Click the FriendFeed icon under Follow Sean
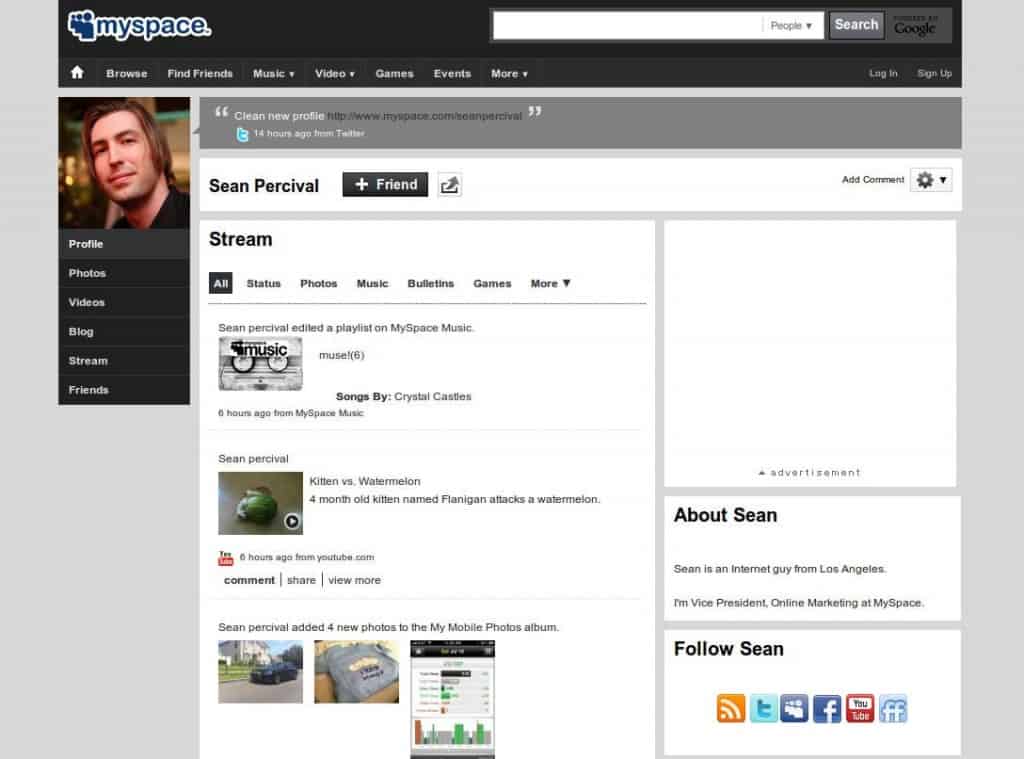Screen dimensions: 1024x759 click(x=893, y=709)
